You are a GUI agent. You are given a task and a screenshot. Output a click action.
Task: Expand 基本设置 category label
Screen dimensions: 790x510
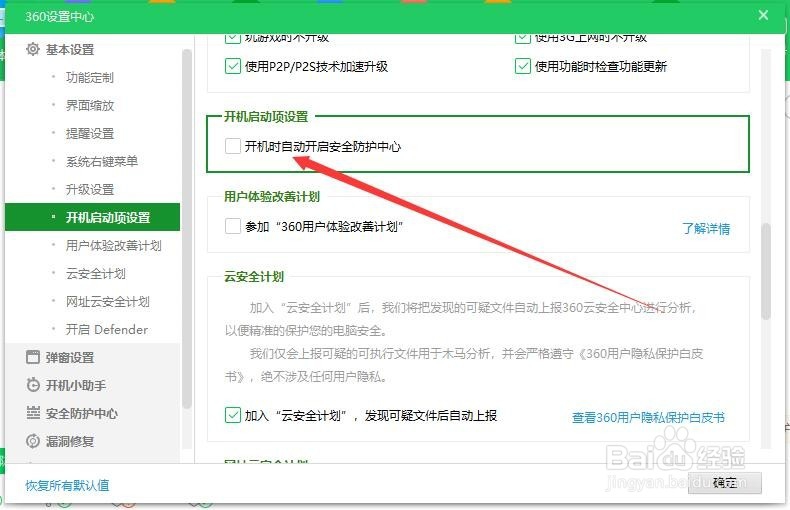tap(70, 49)
